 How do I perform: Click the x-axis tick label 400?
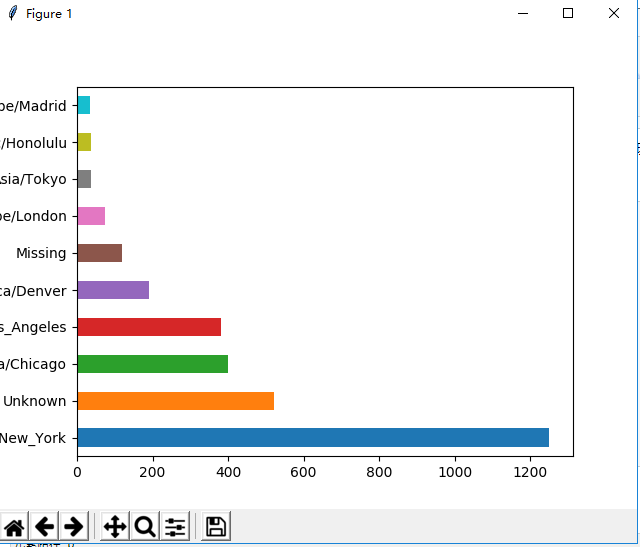(228, 472)
